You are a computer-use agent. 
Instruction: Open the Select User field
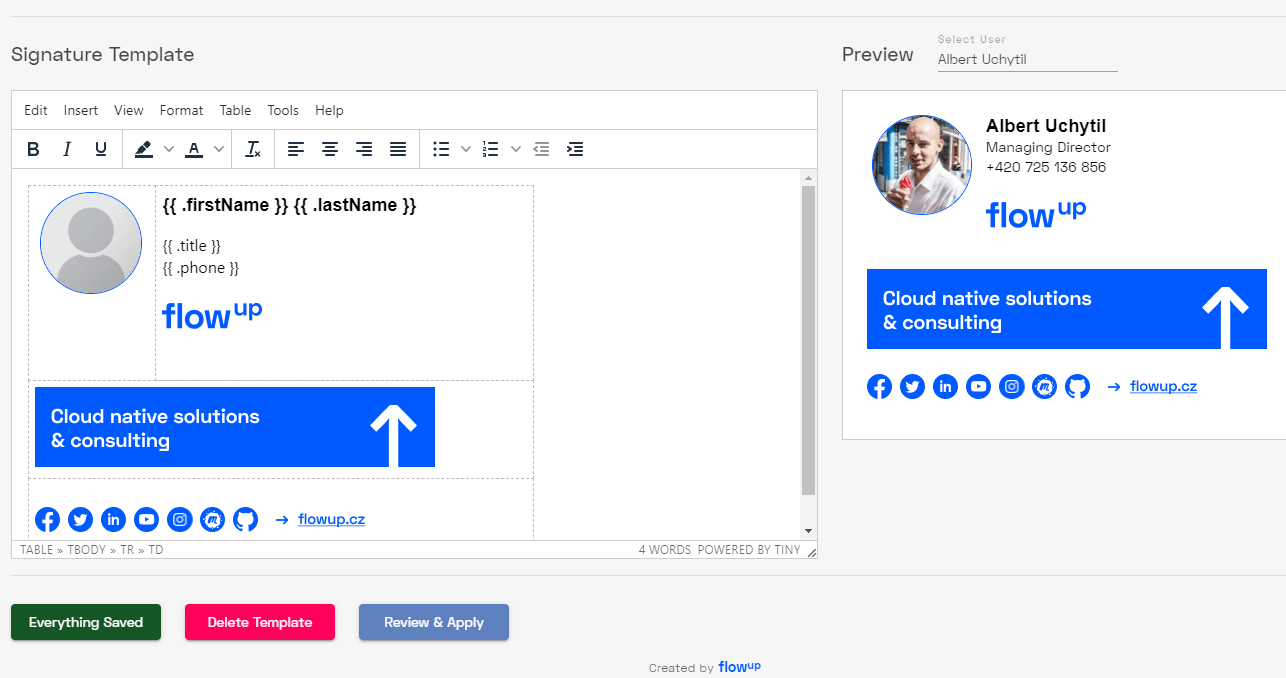click(x=1027, y=59)
